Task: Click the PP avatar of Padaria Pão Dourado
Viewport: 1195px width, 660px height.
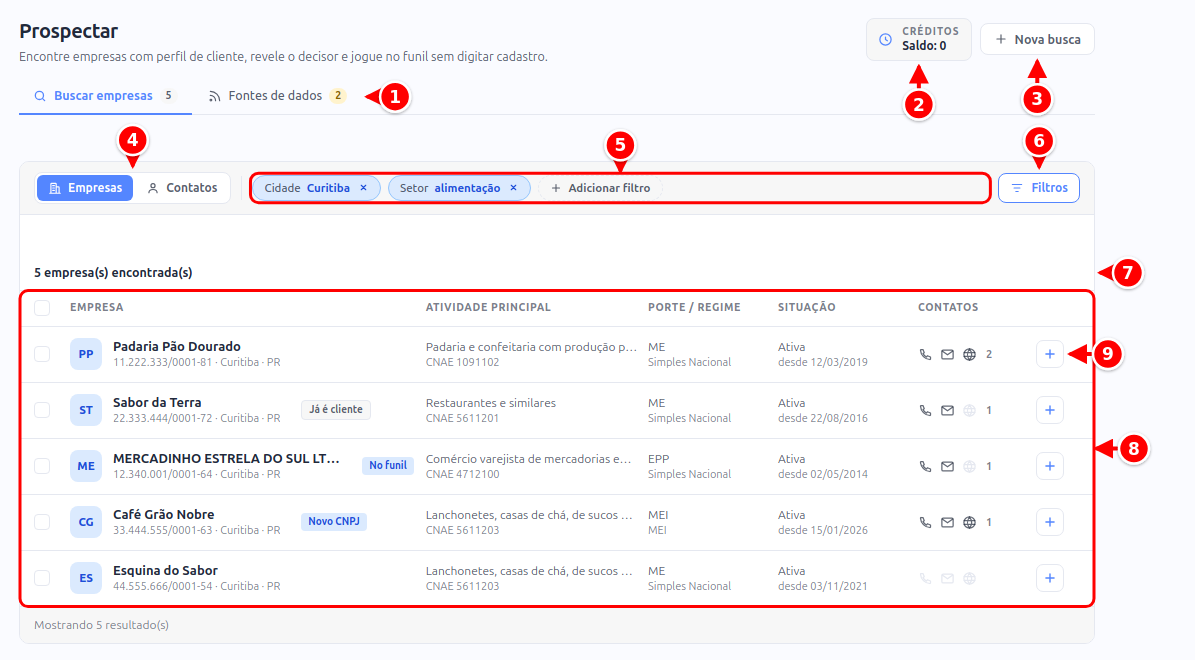Action: 86,354
